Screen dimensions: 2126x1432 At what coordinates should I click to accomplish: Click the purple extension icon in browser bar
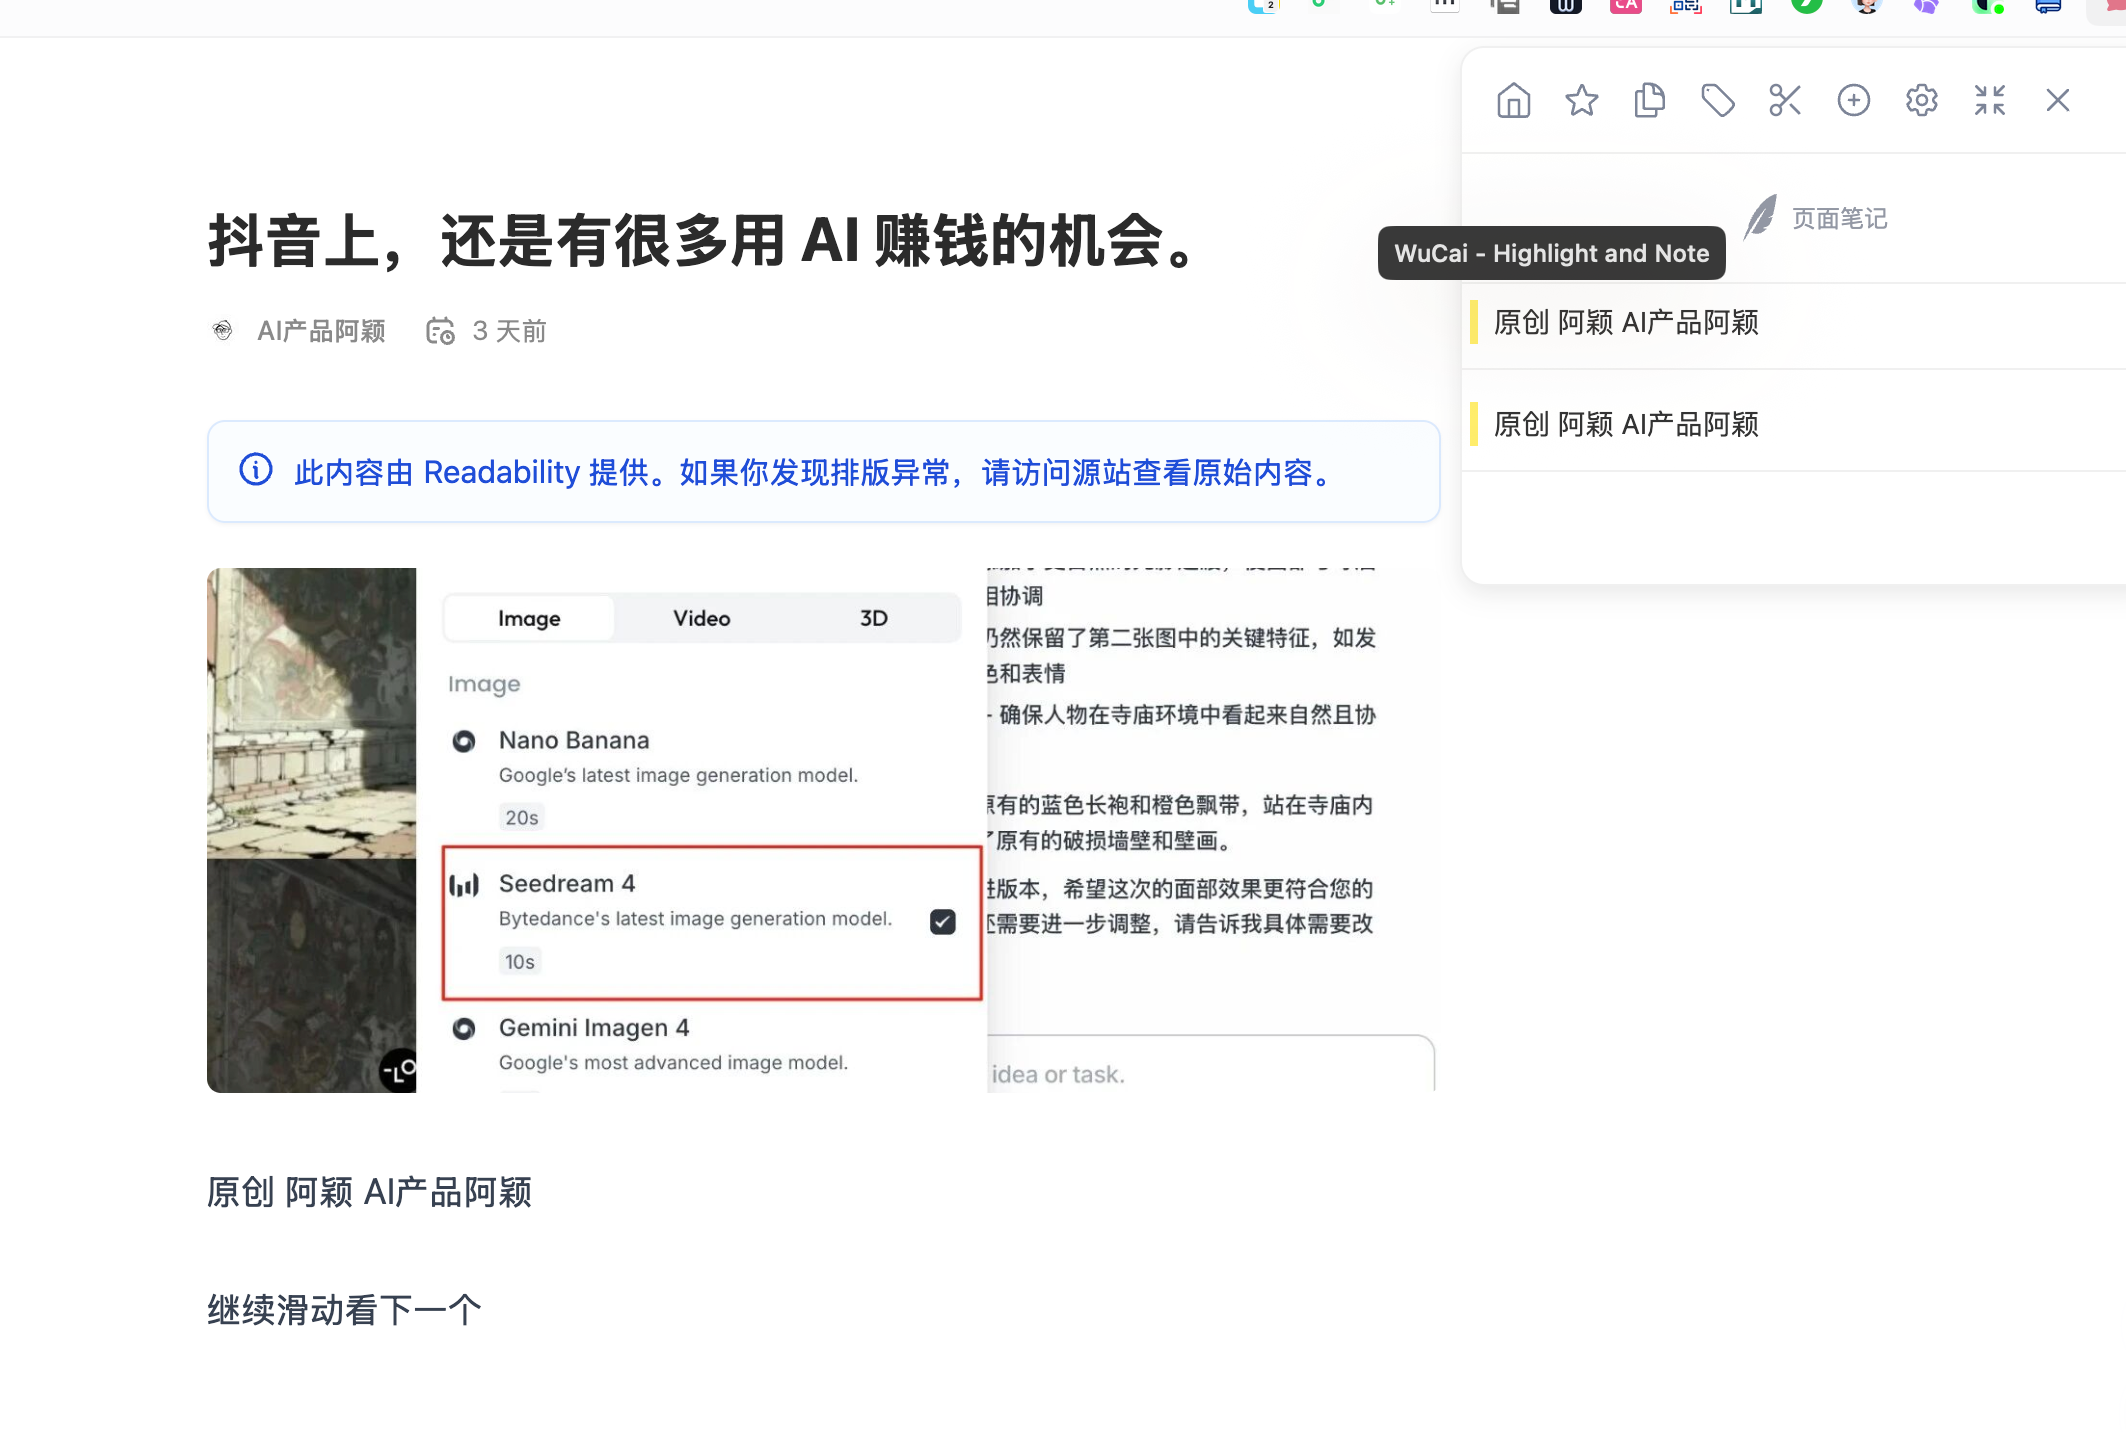pos(1927,5)
